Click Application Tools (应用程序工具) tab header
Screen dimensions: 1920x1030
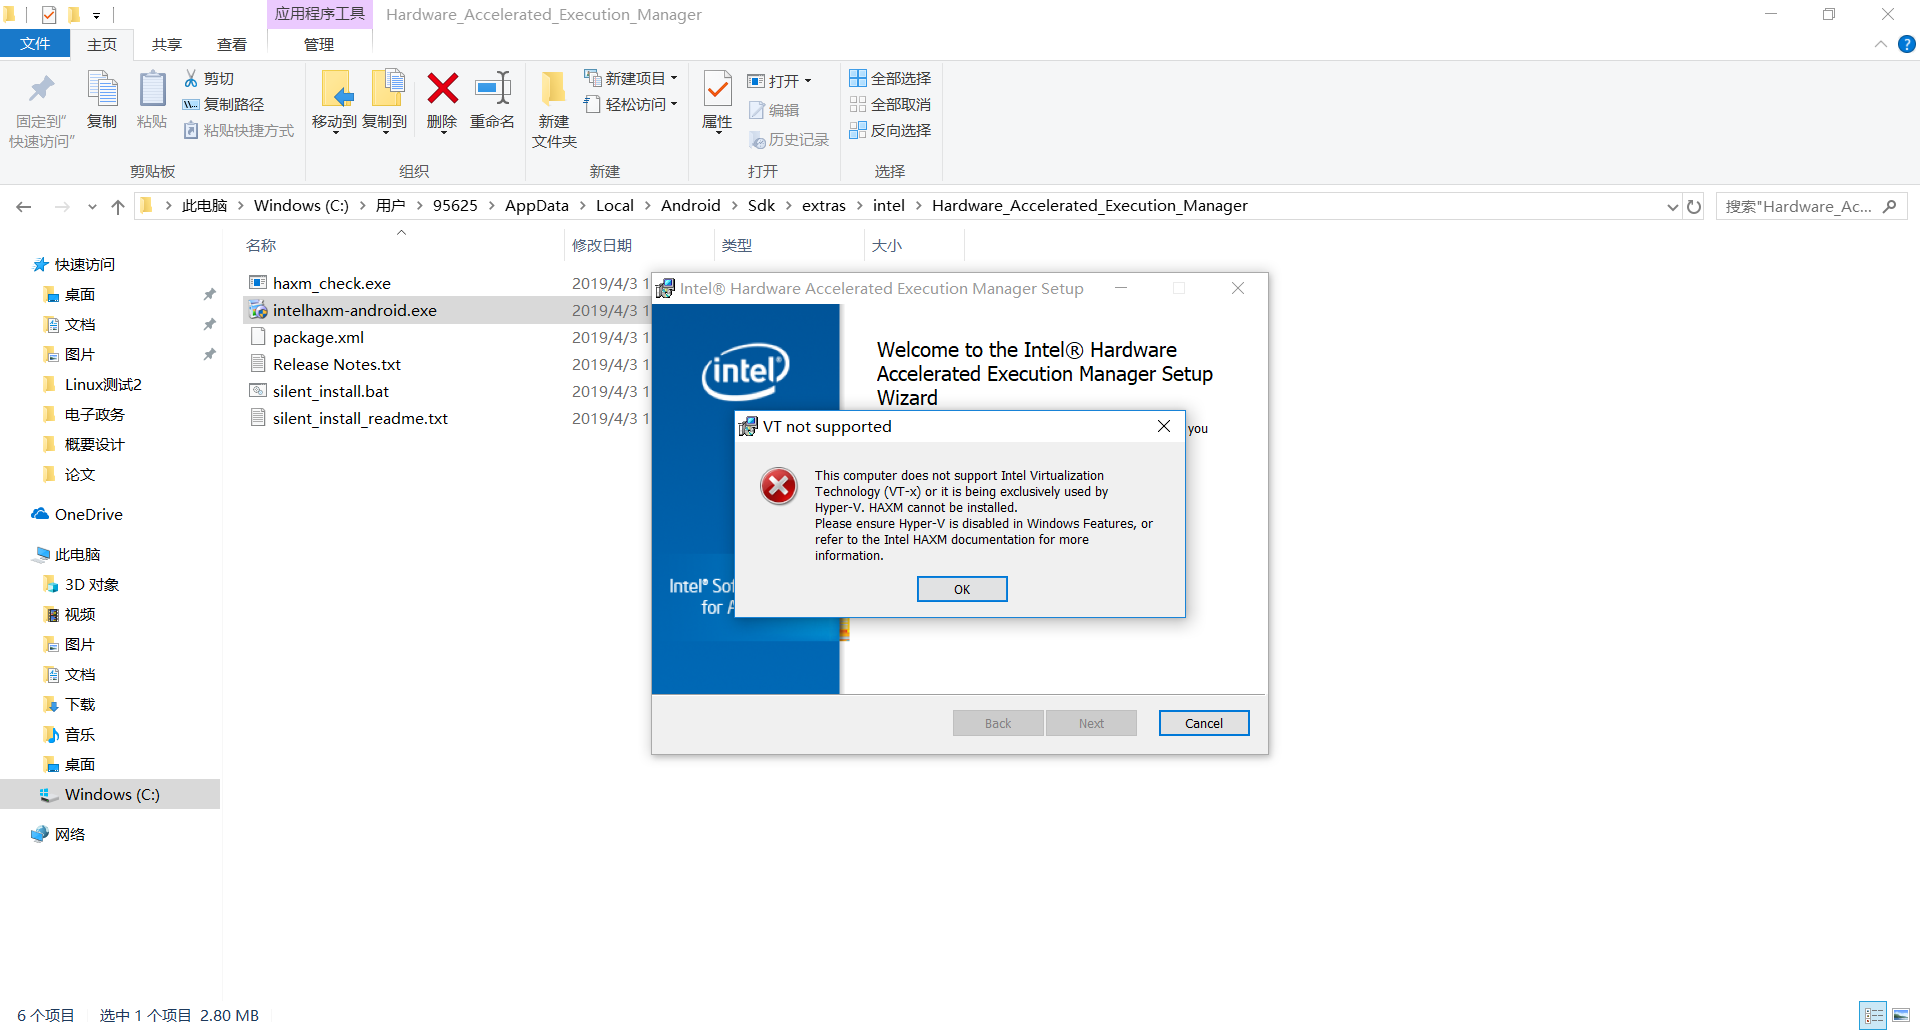click(320, 14)
